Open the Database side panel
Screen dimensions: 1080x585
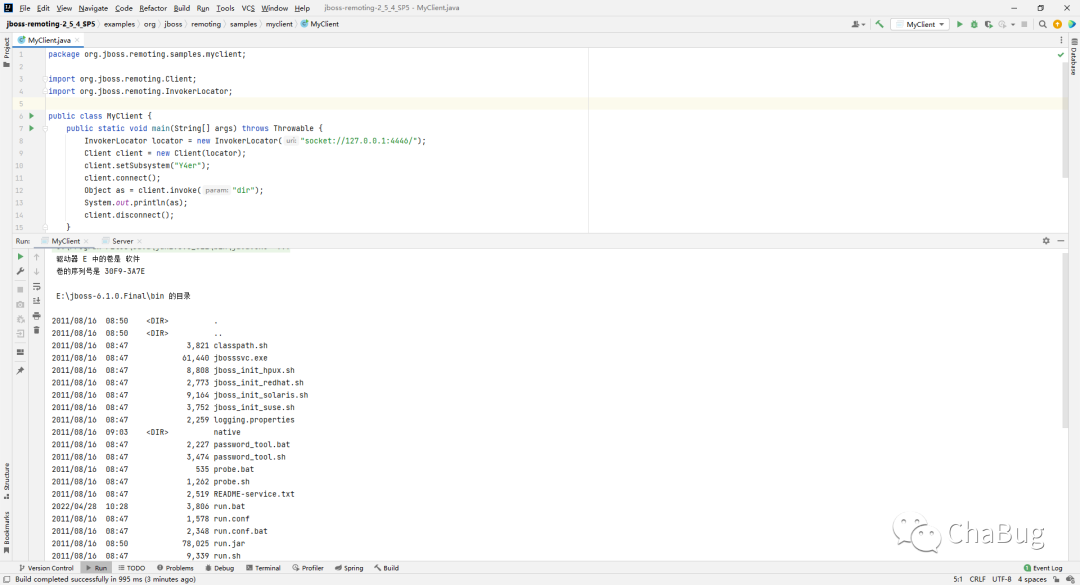coord(1074,57)
